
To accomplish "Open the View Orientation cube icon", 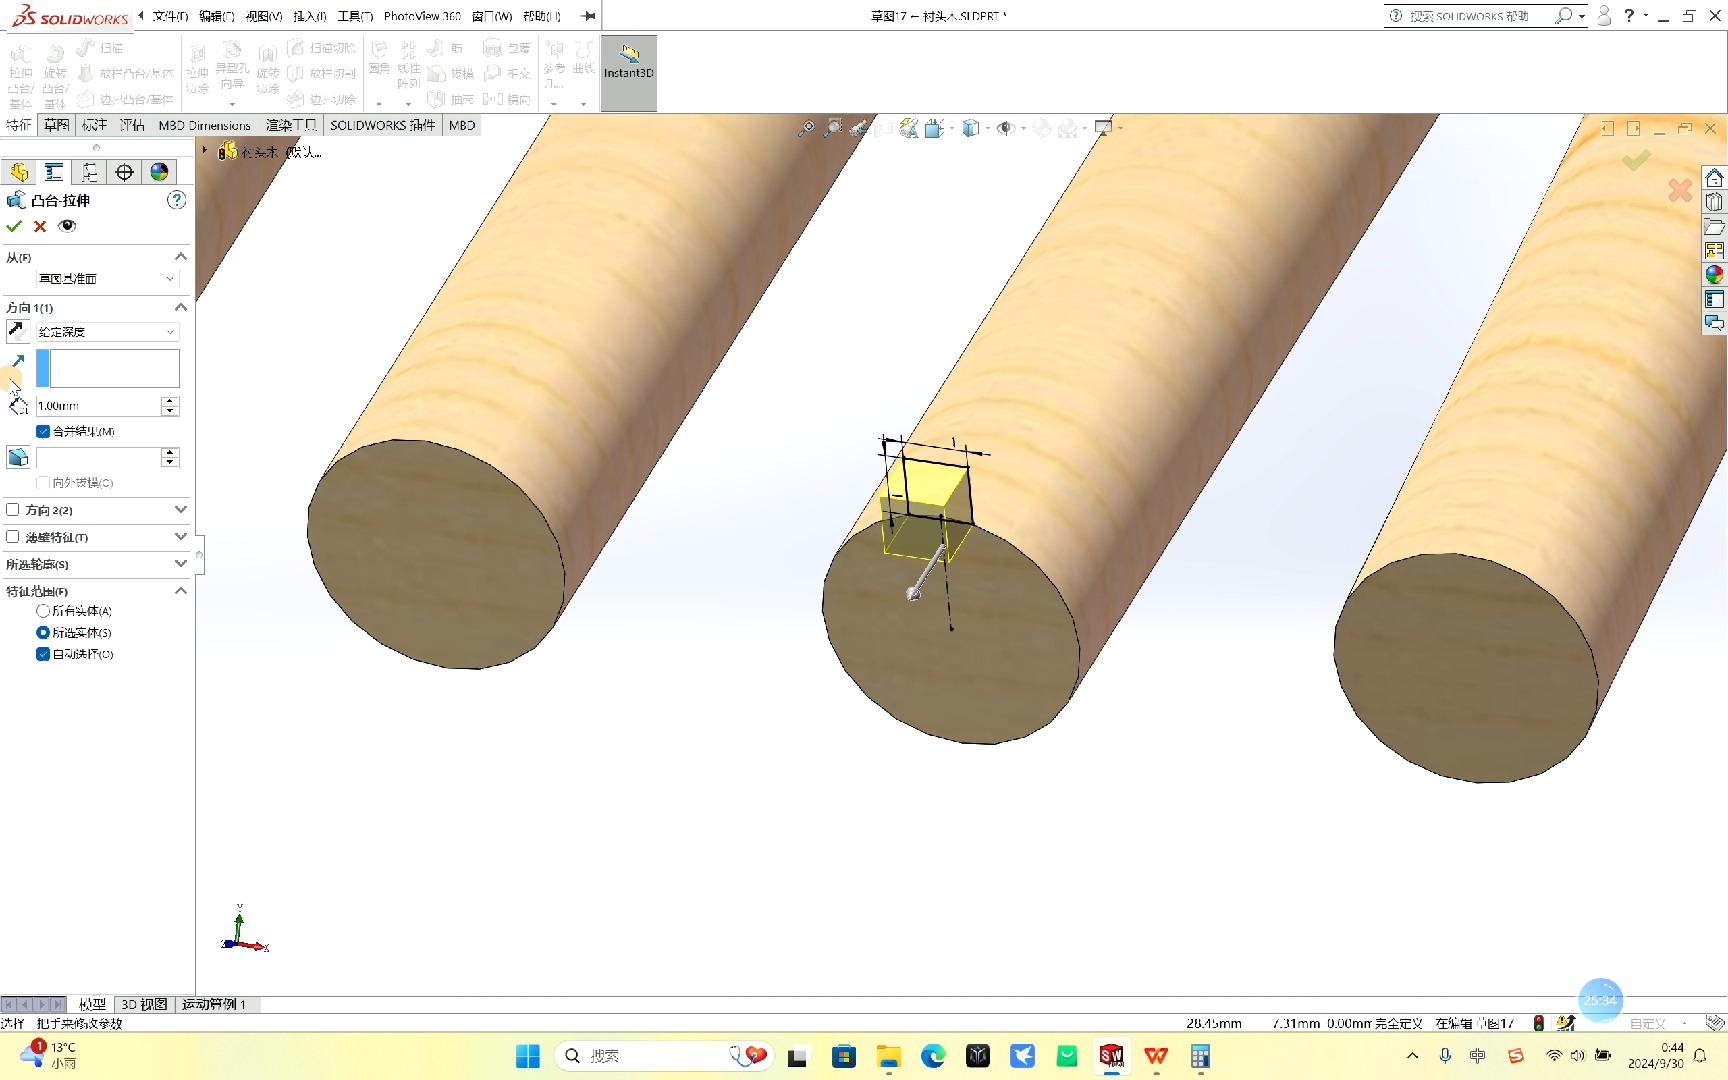I will (934, 128).
